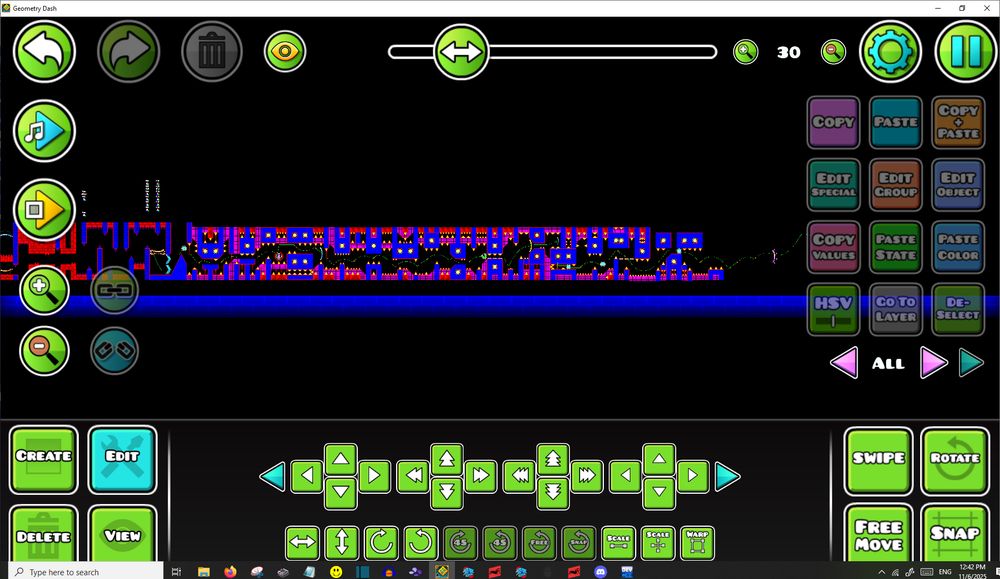Click the De-Select button
This screenshot has height=579, width=1000.
[958, 310]
